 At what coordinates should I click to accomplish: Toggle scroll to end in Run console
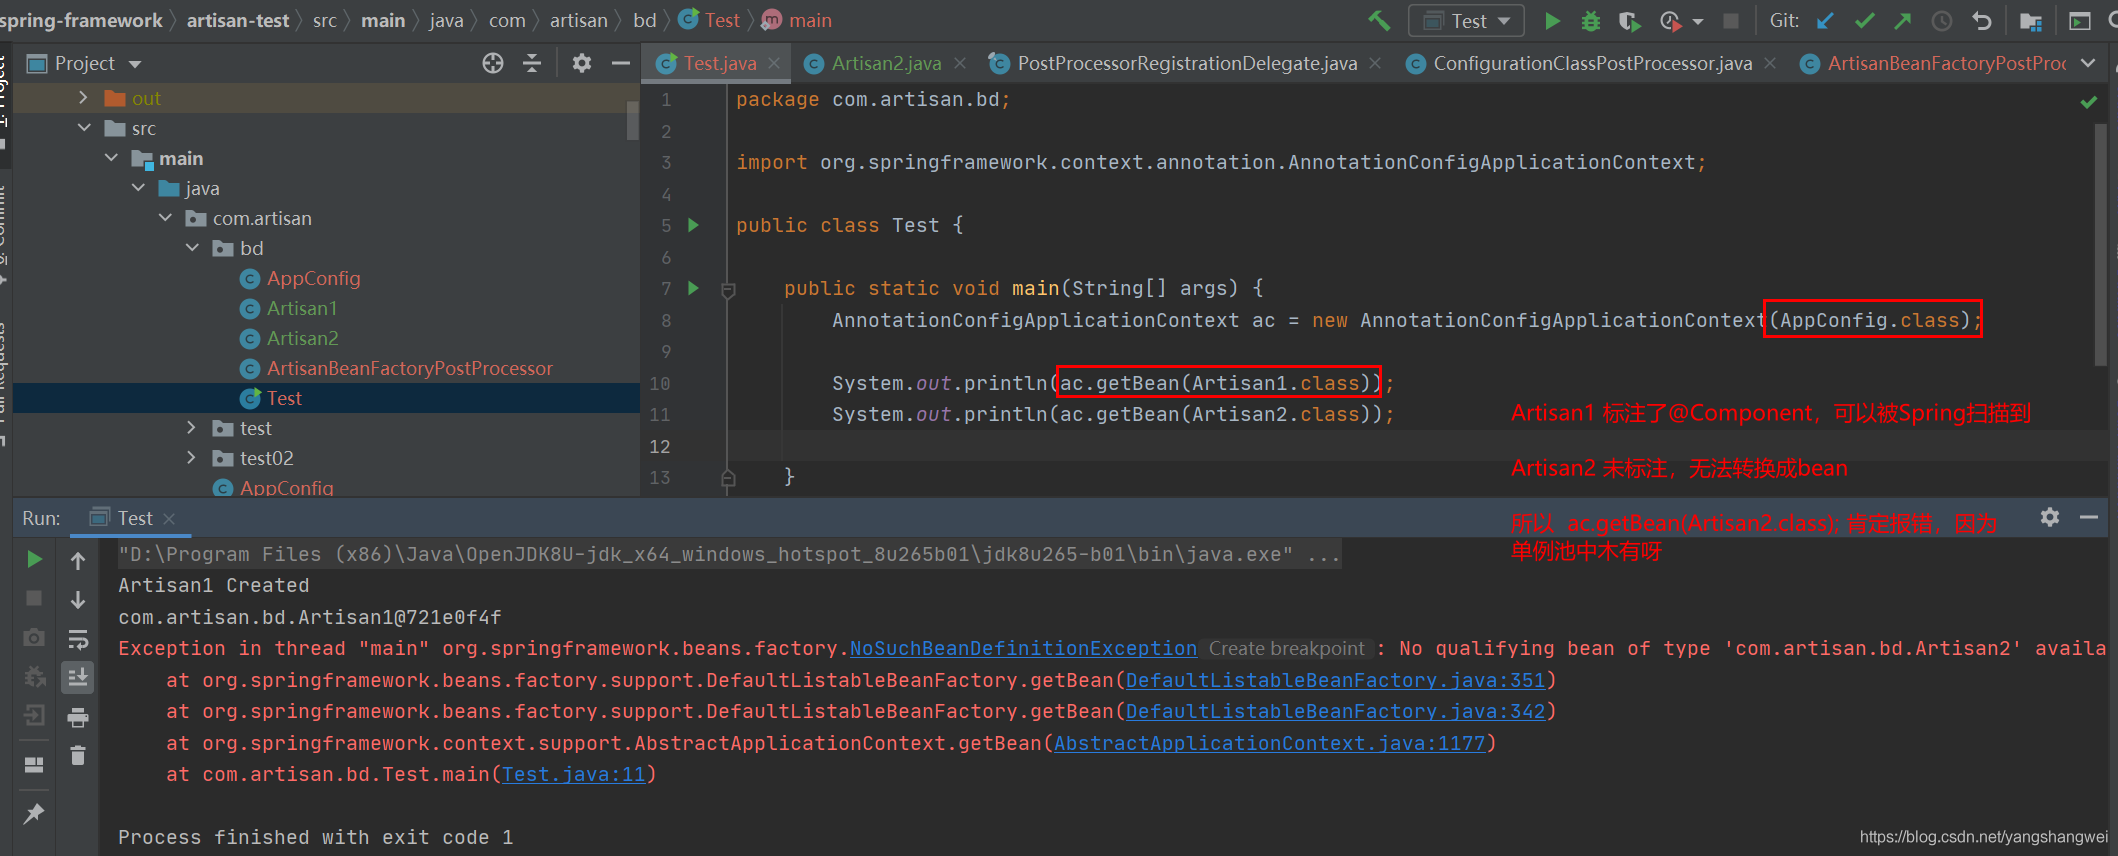78,678
